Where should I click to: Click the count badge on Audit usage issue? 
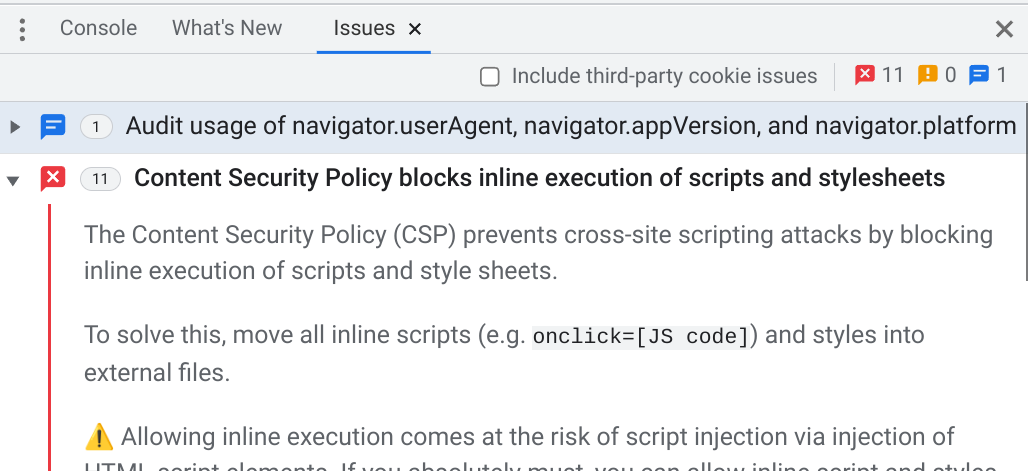[96, 127]
